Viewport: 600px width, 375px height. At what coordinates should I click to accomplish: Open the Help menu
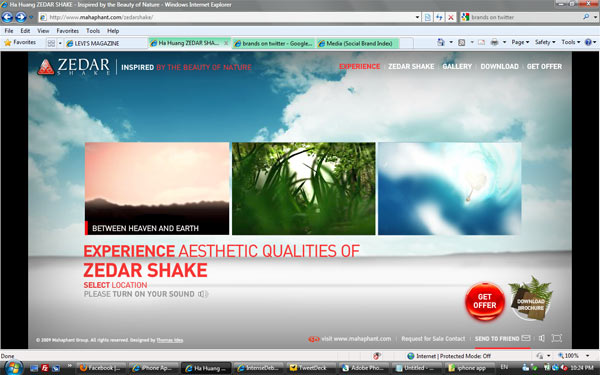(113, 31)
